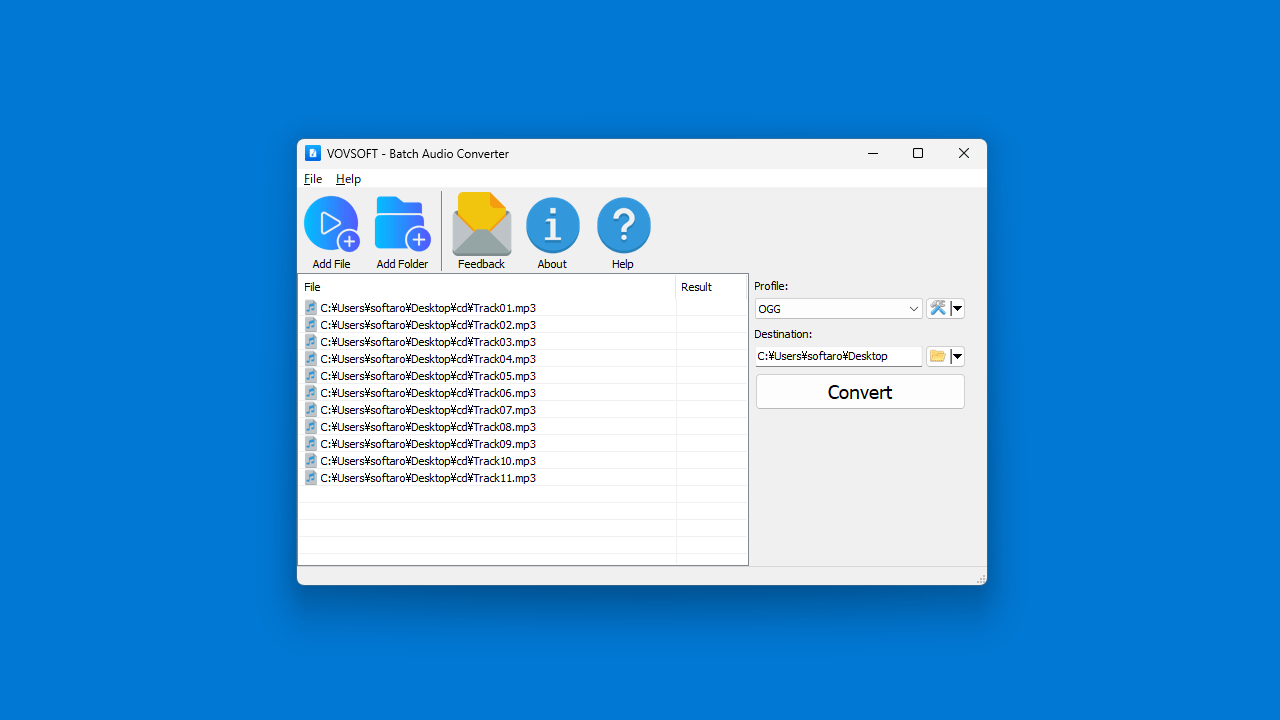The image size is (1280, 720).
Task: Select the Track11.mp3 file path
Action: 428,478
